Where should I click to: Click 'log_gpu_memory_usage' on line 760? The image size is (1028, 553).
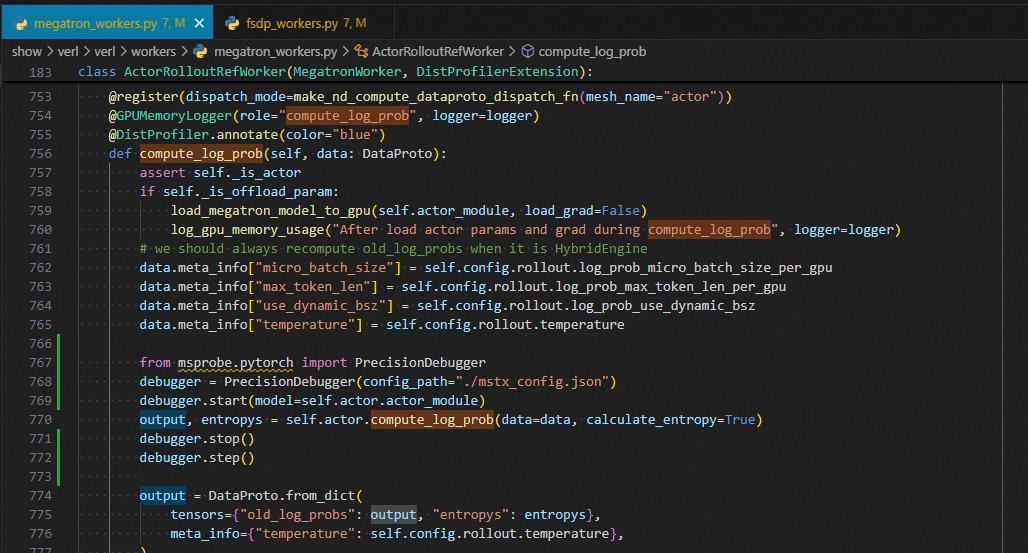pos(247,230)
